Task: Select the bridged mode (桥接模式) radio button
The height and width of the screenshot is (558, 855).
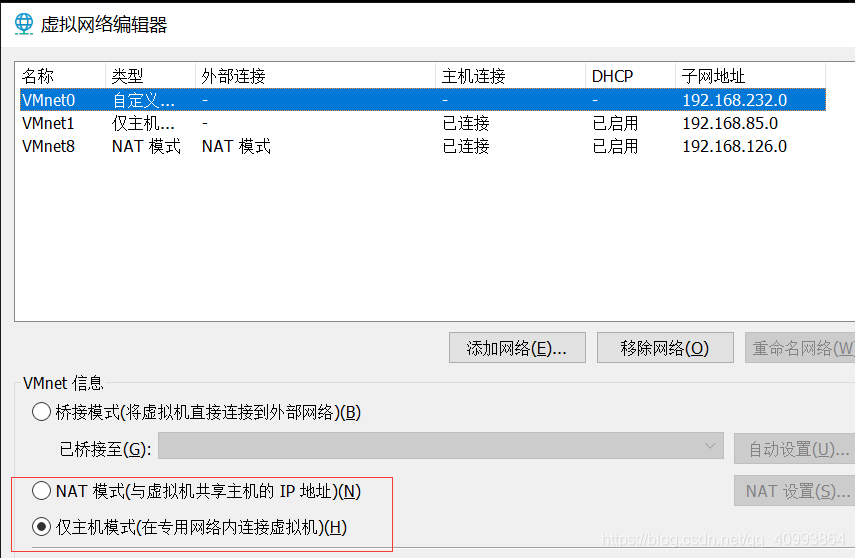Action: tap(41, 412)
